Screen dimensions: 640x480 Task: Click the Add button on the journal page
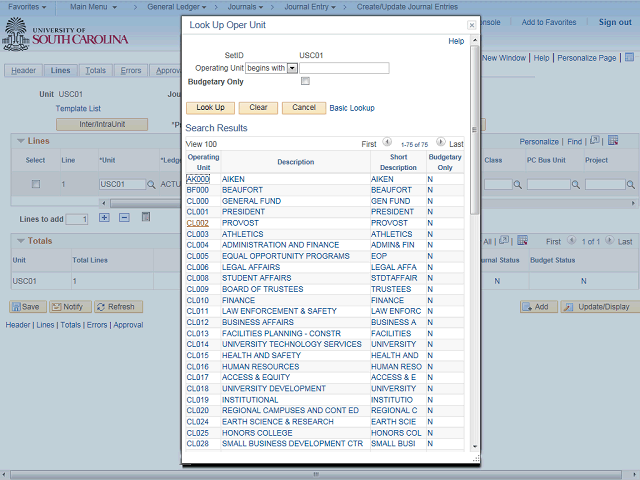(538, 307)
